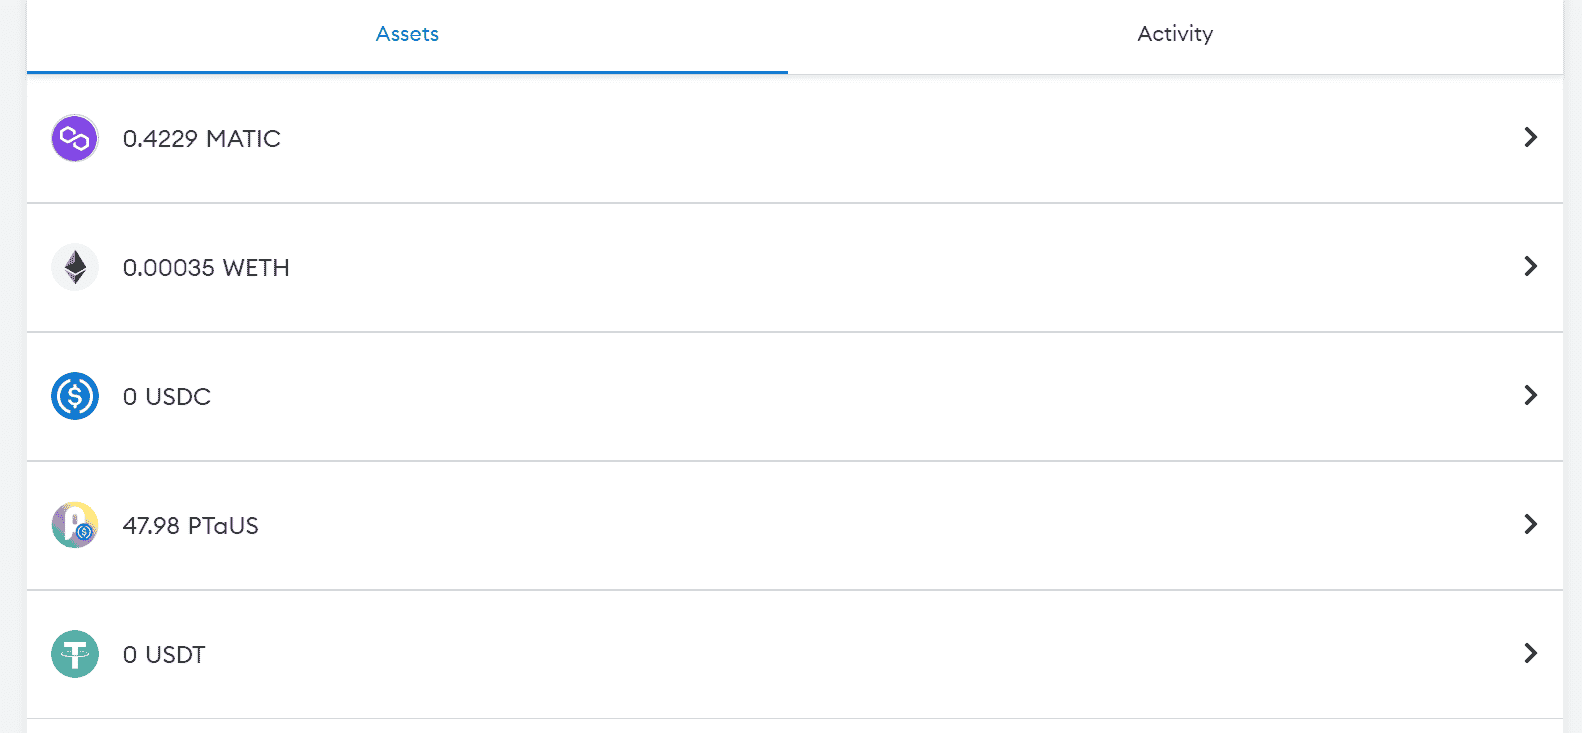Open WETH details via the right chevron
Image resolution: width=1582 pixels, height=733 pixels.
[x=1530, y=266]
